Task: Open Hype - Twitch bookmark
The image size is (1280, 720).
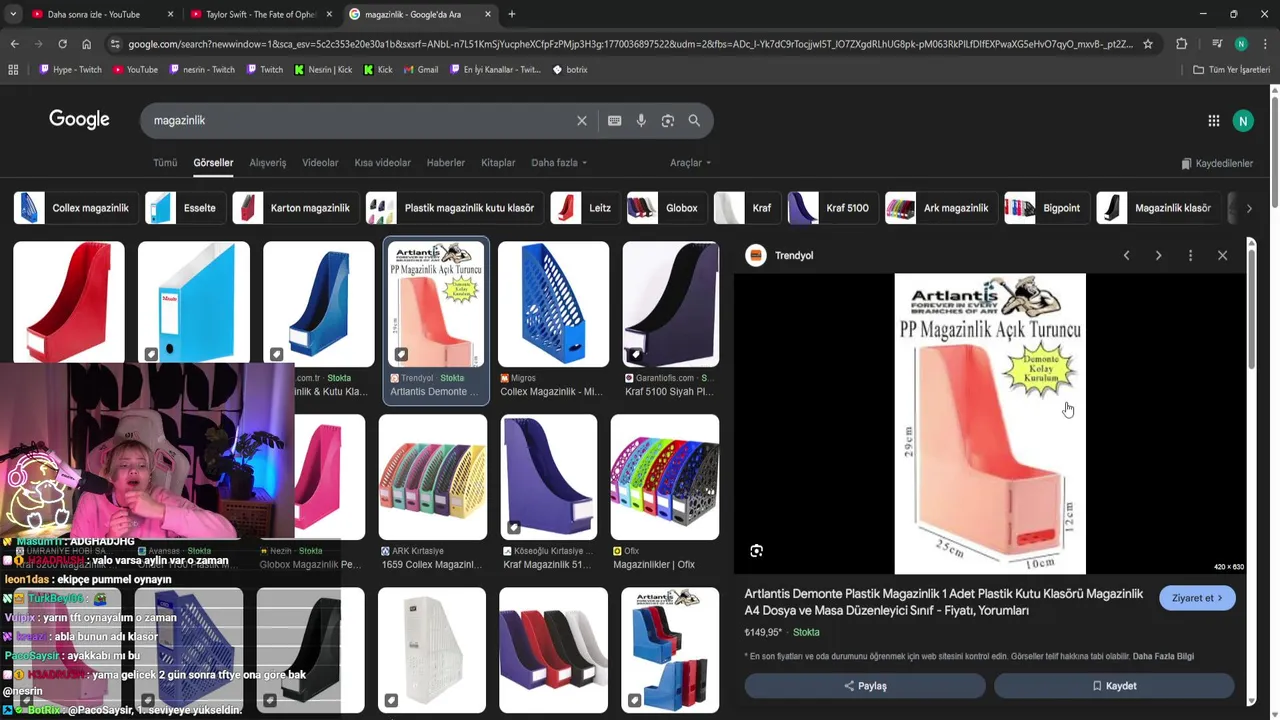Action: [70, 70]
